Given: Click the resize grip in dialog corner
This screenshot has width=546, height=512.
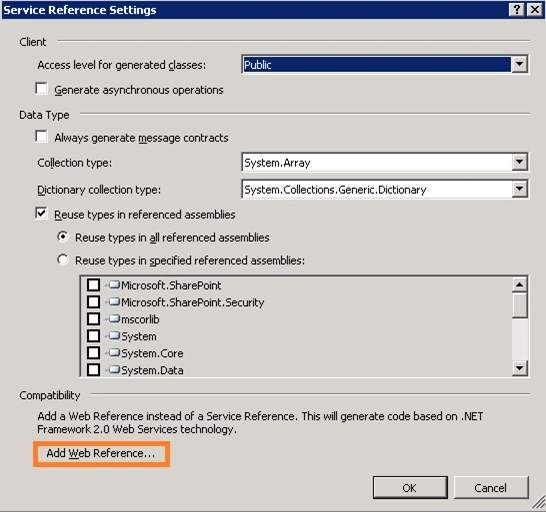Looking at the screenshot, I should [539, 502].
